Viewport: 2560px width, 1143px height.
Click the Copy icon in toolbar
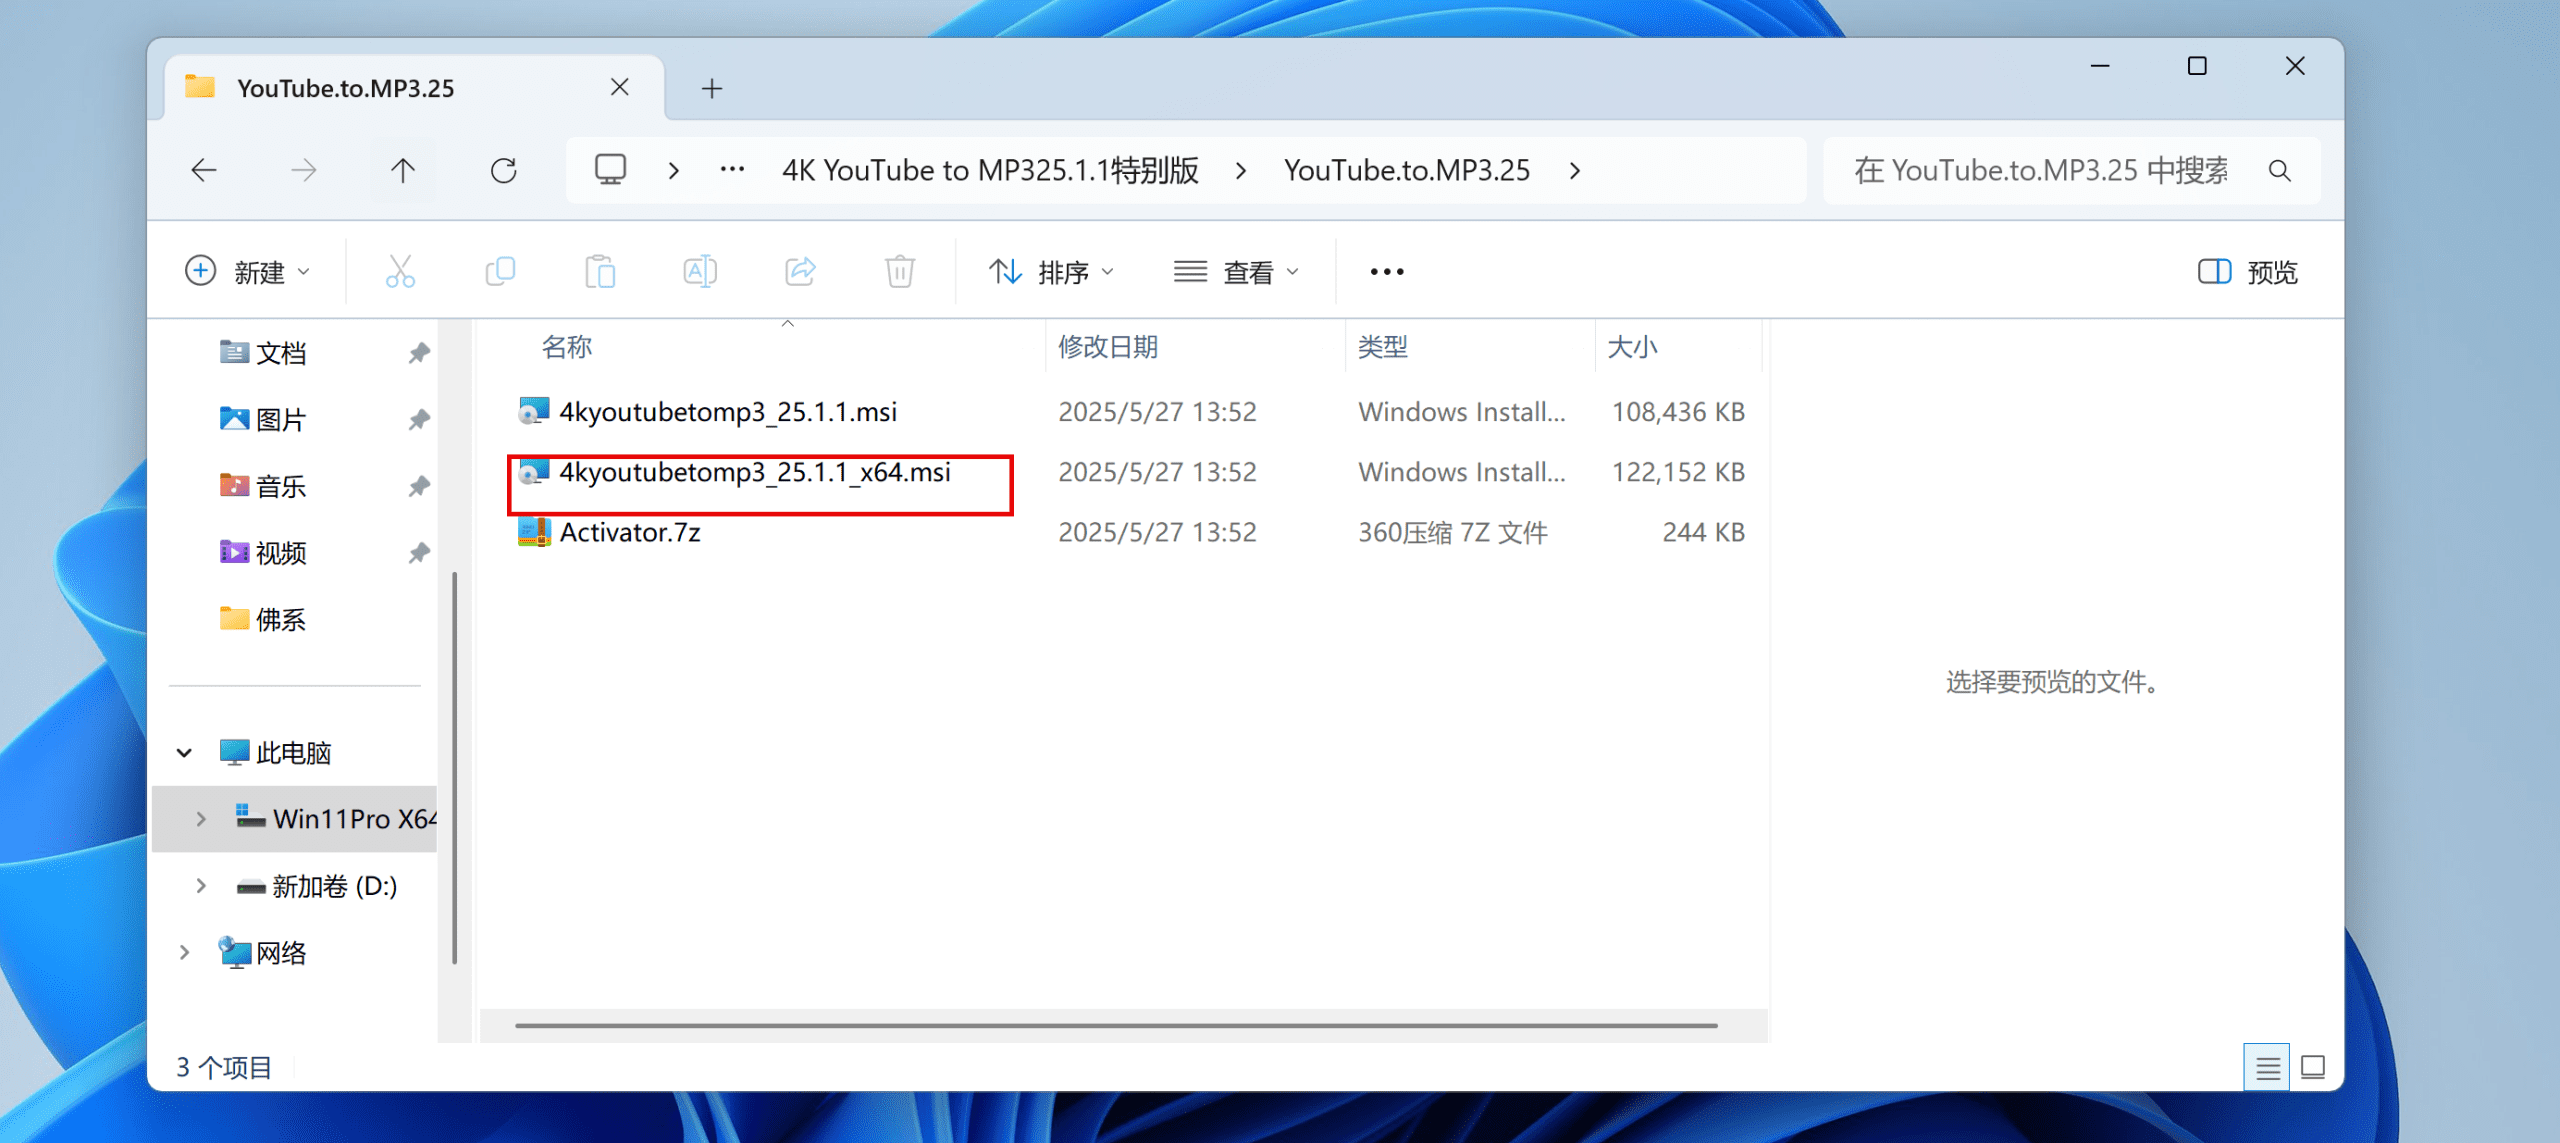[x=500, y=271]
